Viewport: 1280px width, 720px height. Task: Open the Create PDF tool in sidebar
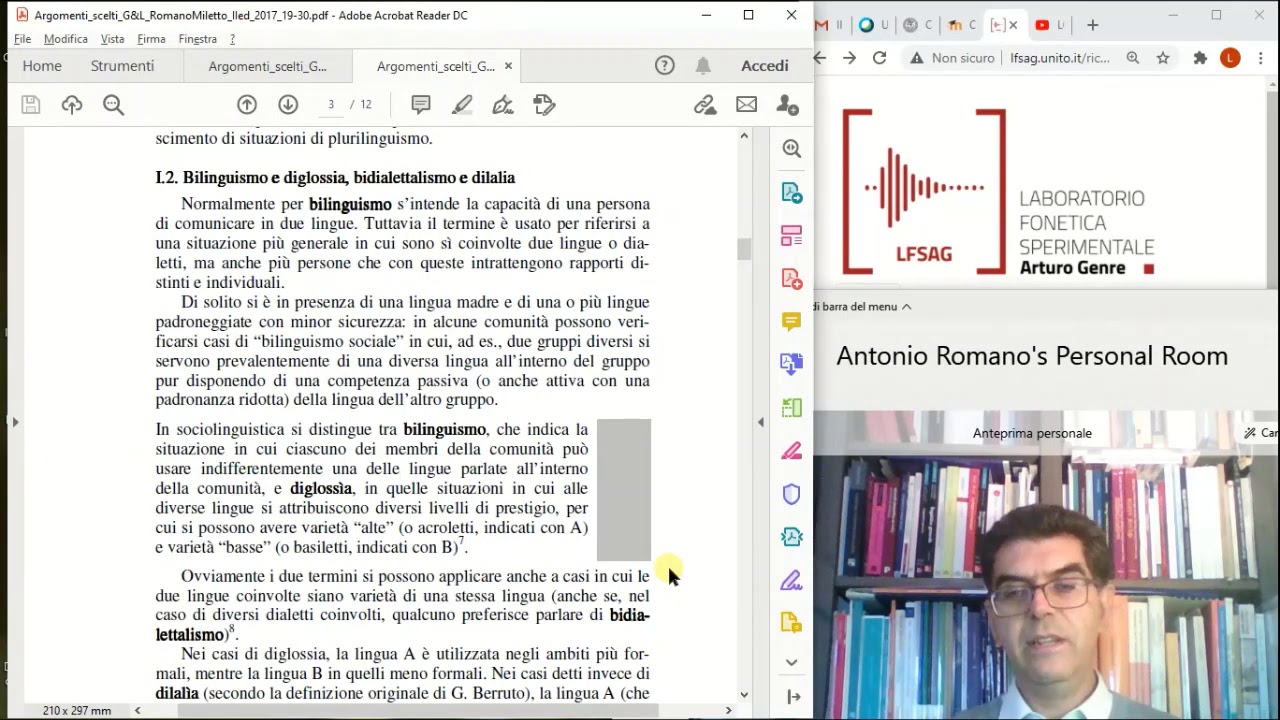click(x=792, y=279)
